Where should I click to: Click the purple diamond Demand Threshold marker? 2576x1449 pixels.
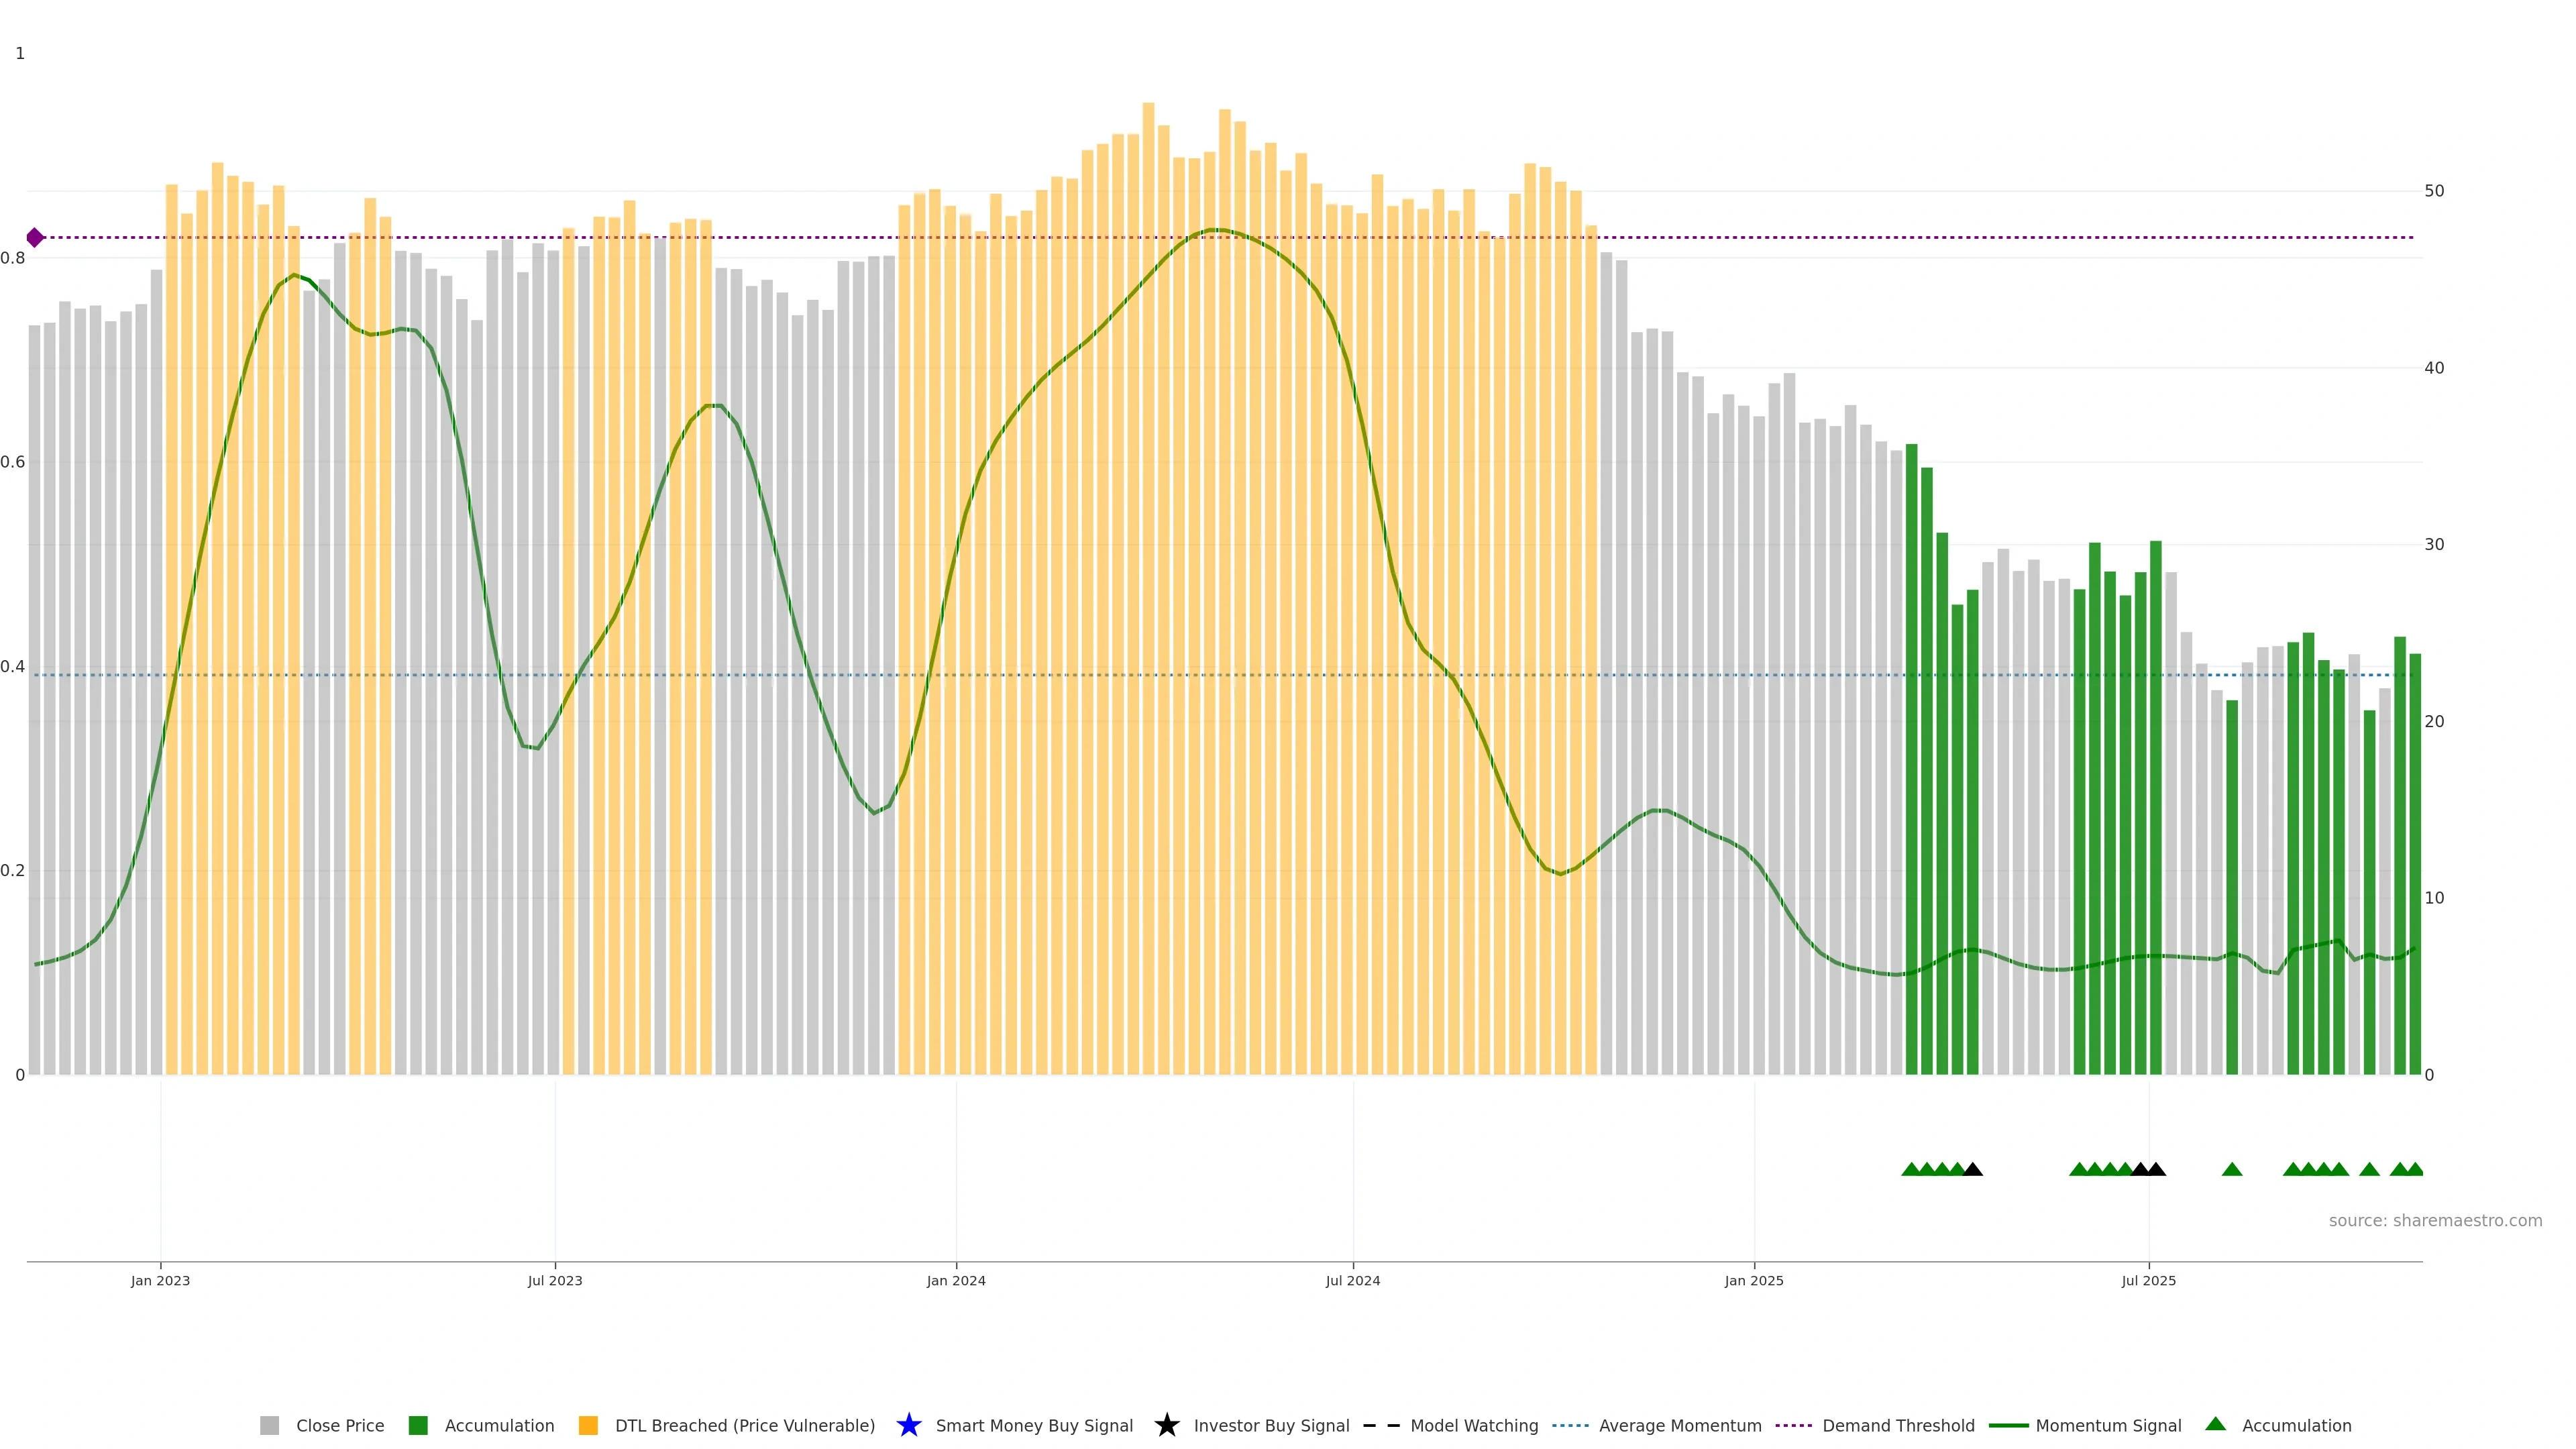click(x=35, y=237)
